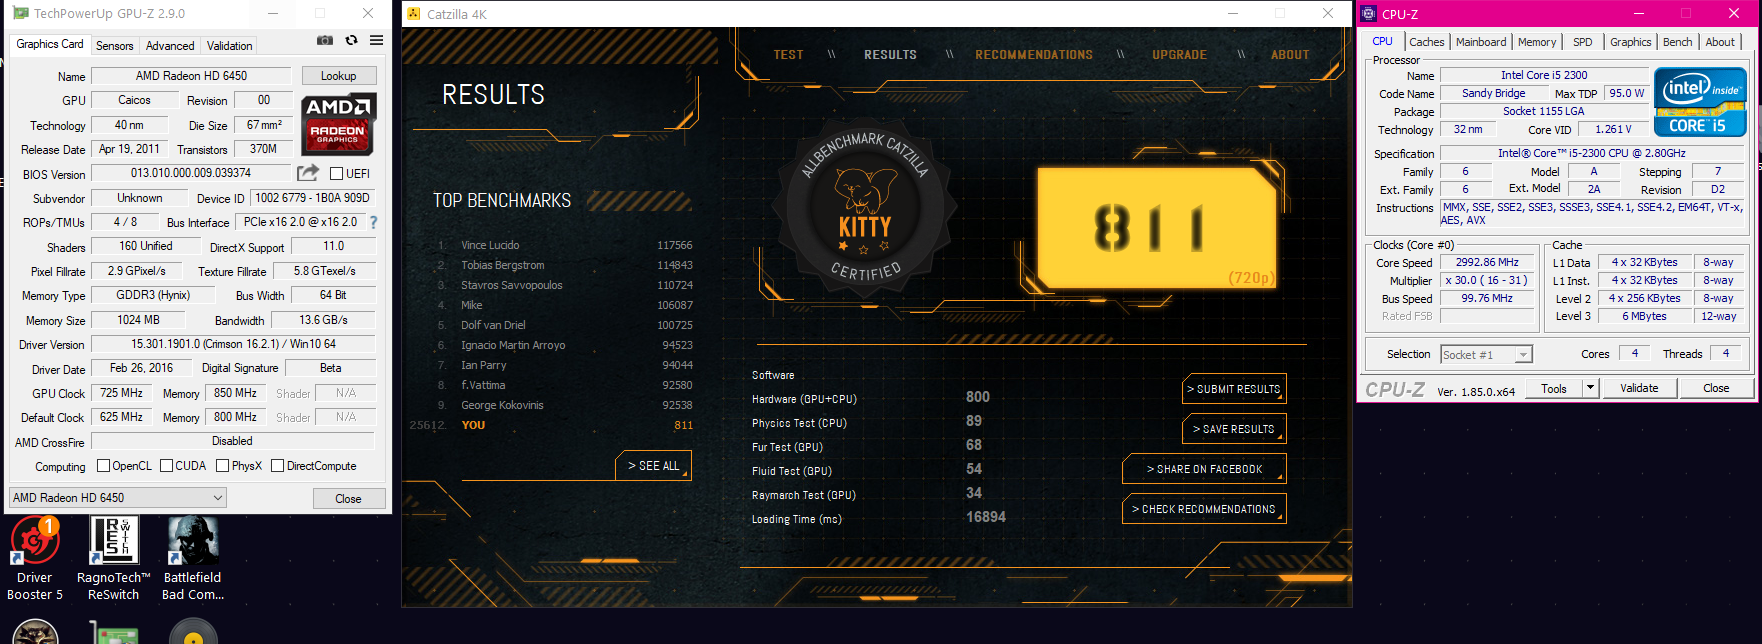Click the GPU-Z Name field
Screen dimensions: 1762x644
191,76
